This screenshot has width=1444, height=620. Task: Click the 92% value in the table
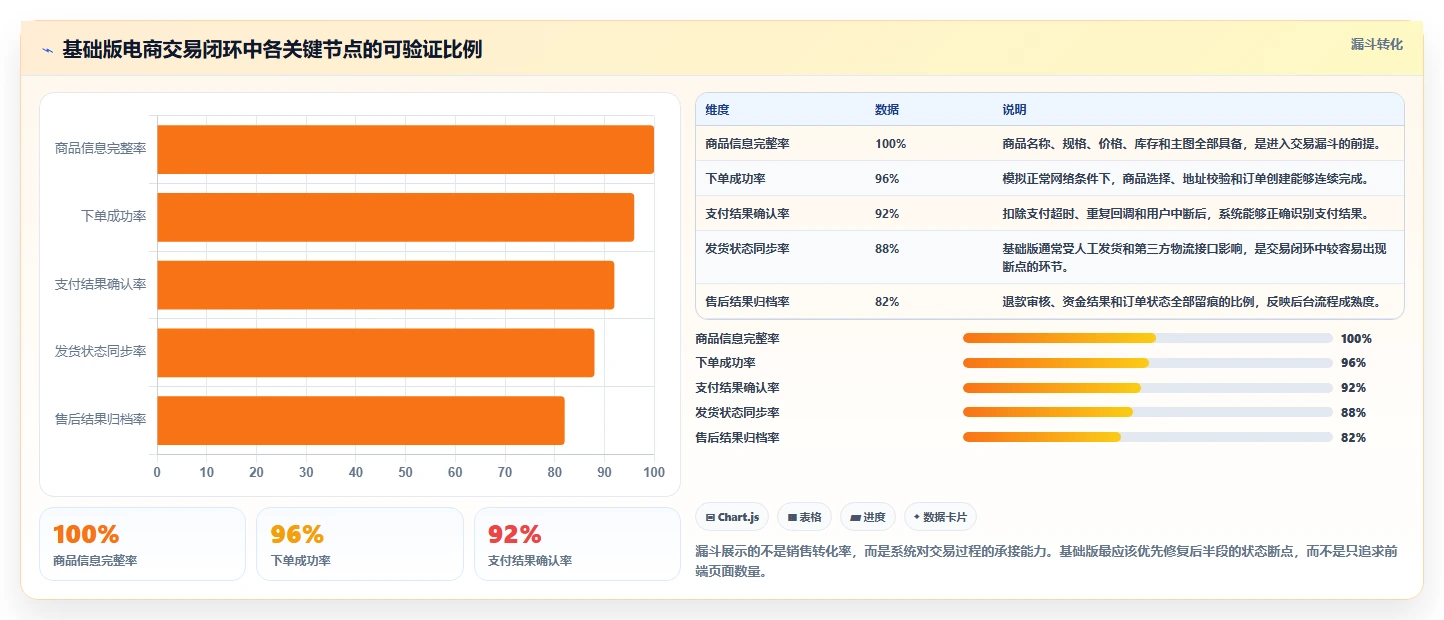point(887,214)
